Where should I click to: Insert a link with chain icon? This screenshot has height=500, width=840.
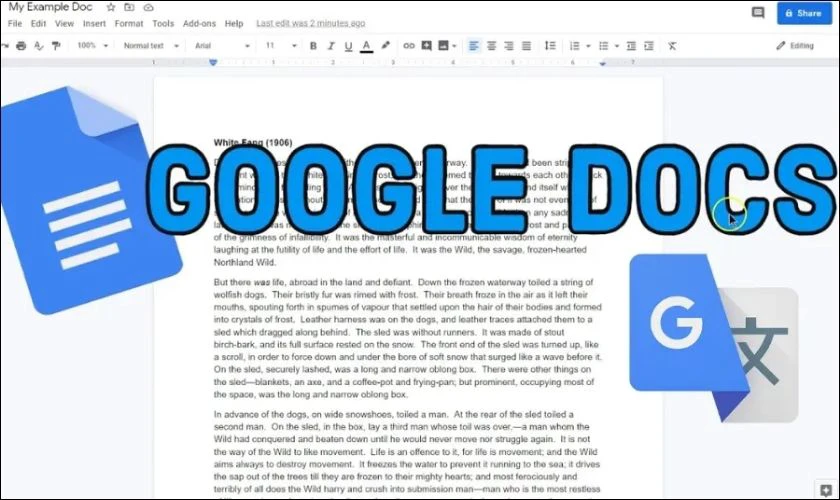point(409,46)
